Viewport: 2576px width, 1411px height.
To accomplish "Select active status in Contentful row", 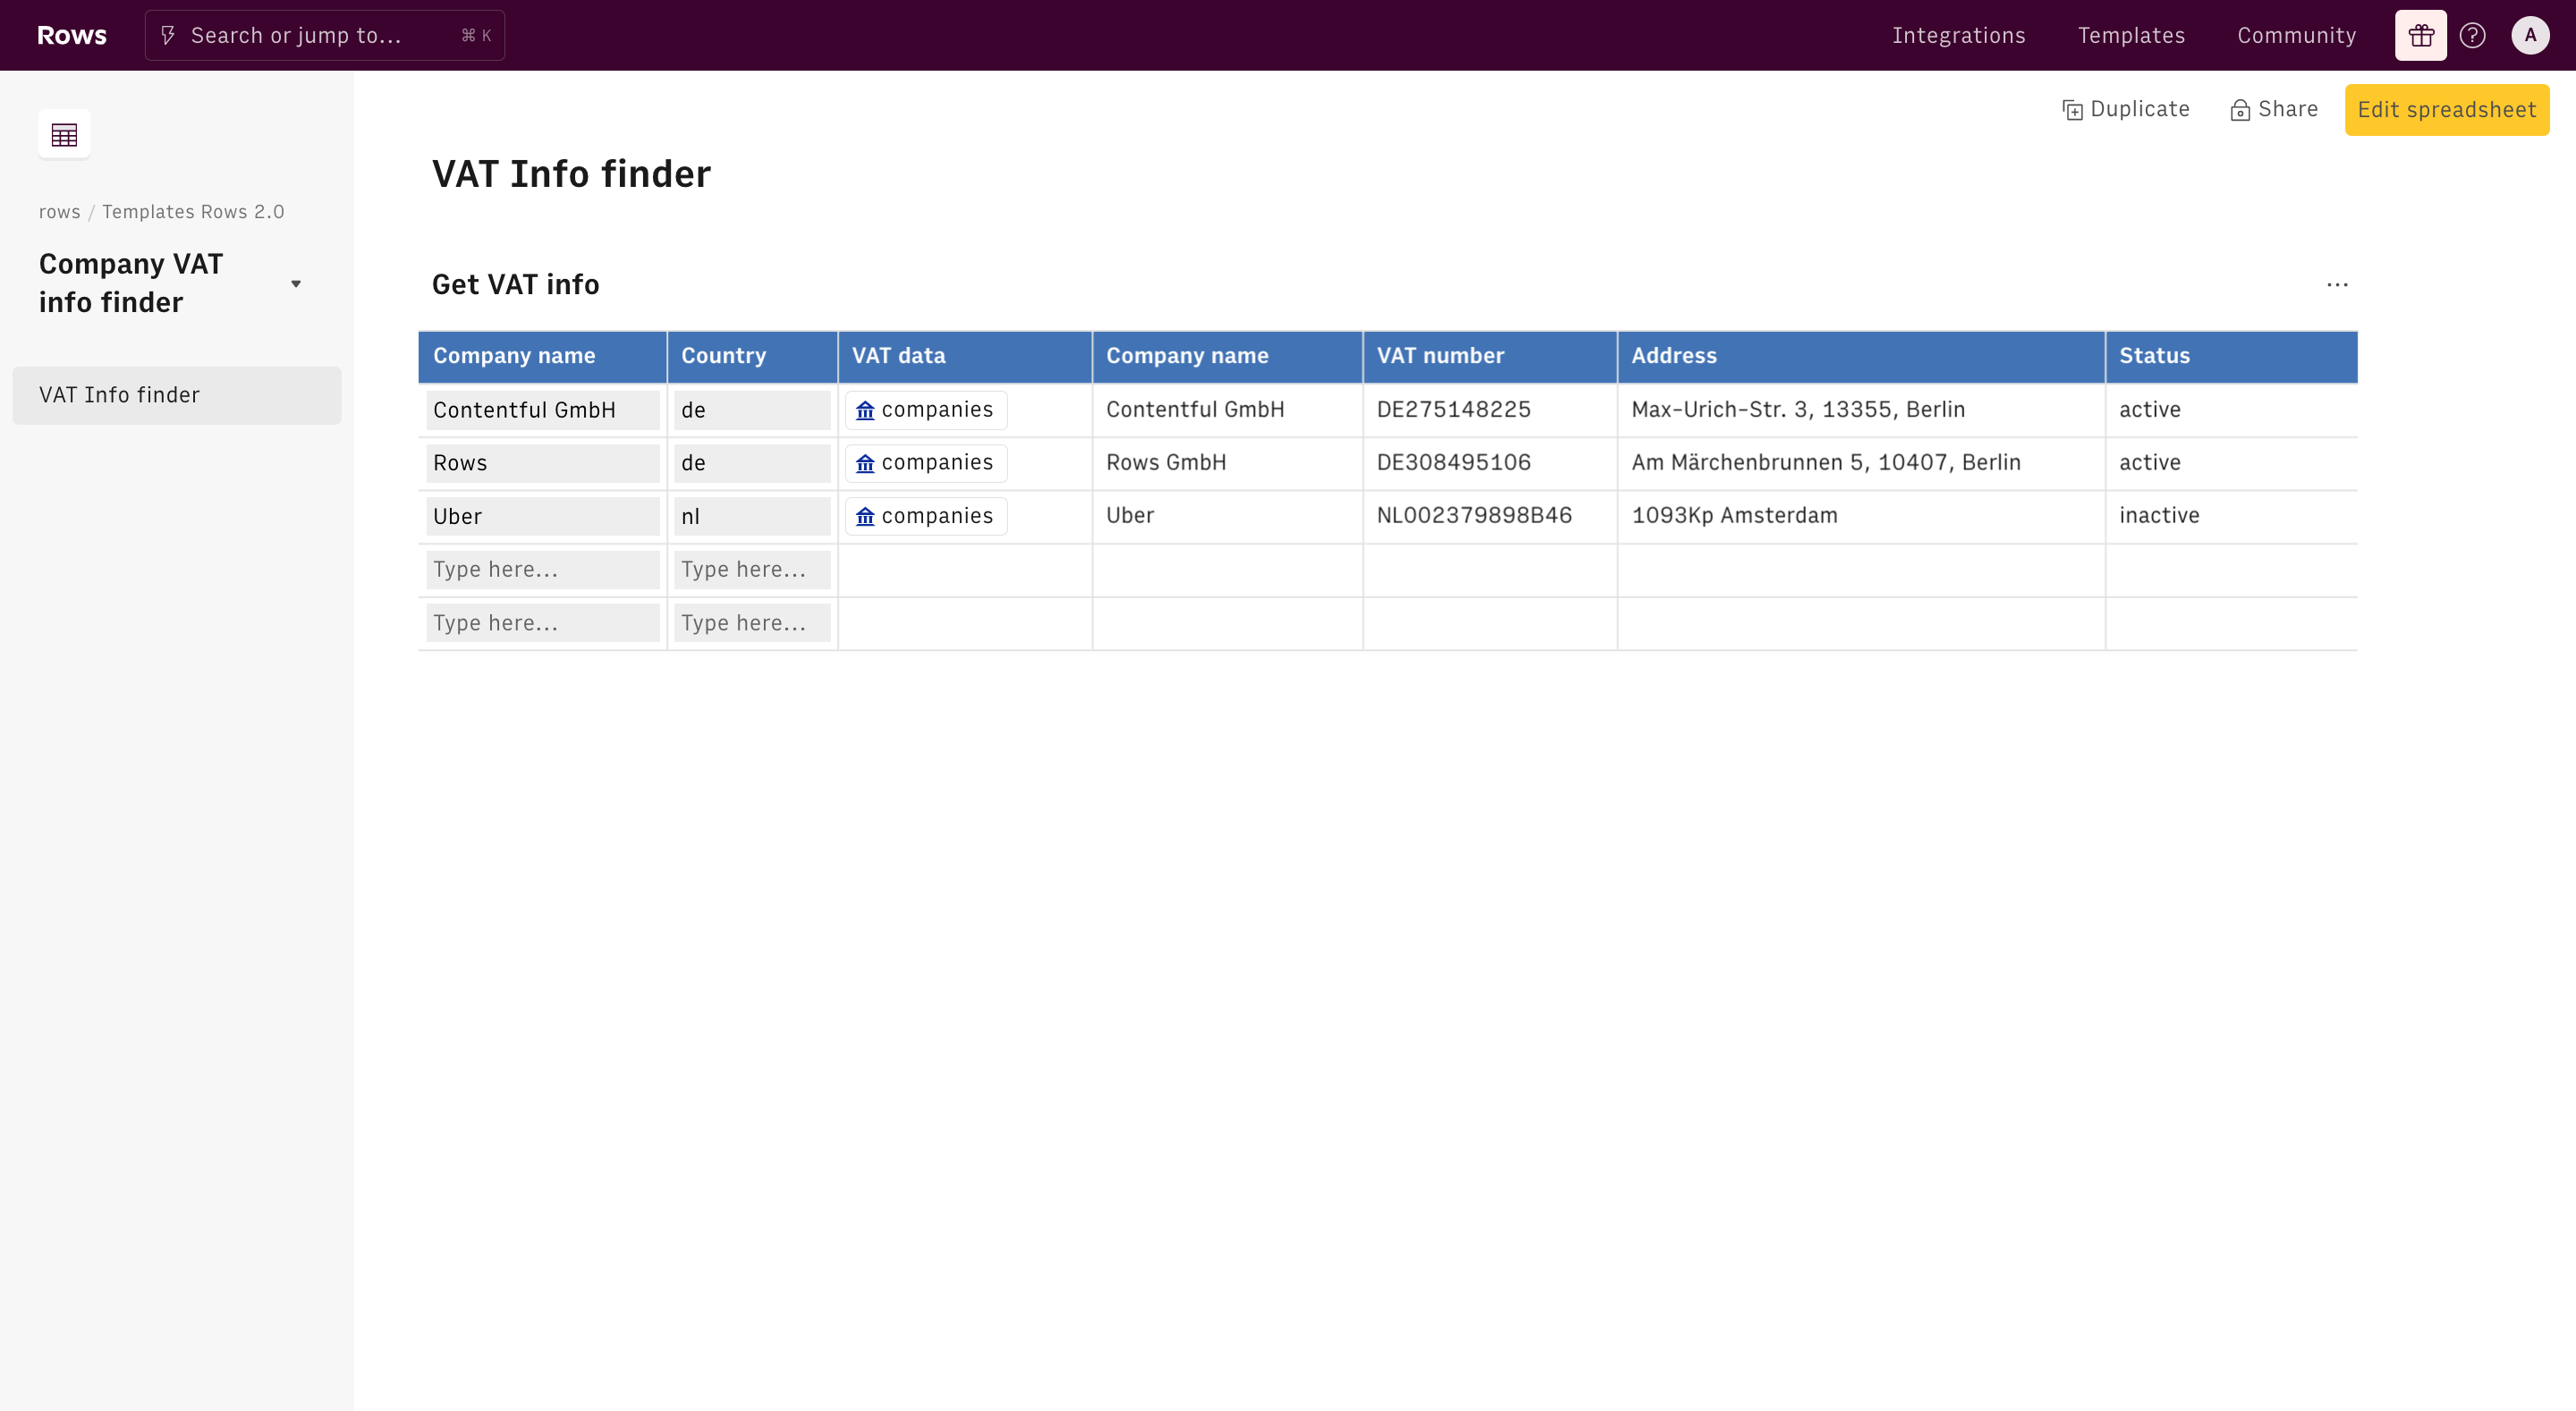I will click(x=2231, y=410).
